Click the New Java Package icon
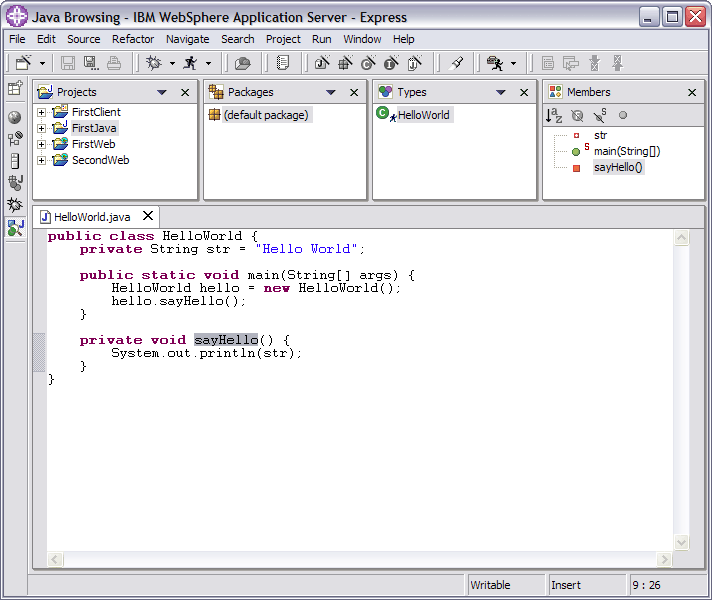The height and width of the screenshot is (600, 712). pos(346,63)
